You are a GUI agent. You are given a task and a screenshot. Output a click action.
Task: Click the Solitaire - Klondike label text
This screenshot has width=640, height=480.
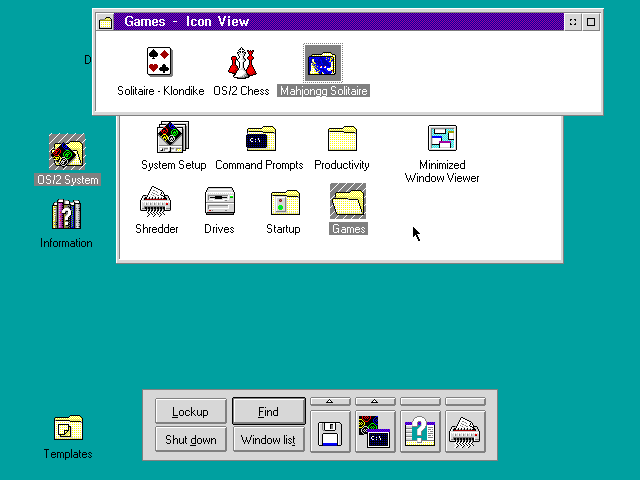coord(160,91)
